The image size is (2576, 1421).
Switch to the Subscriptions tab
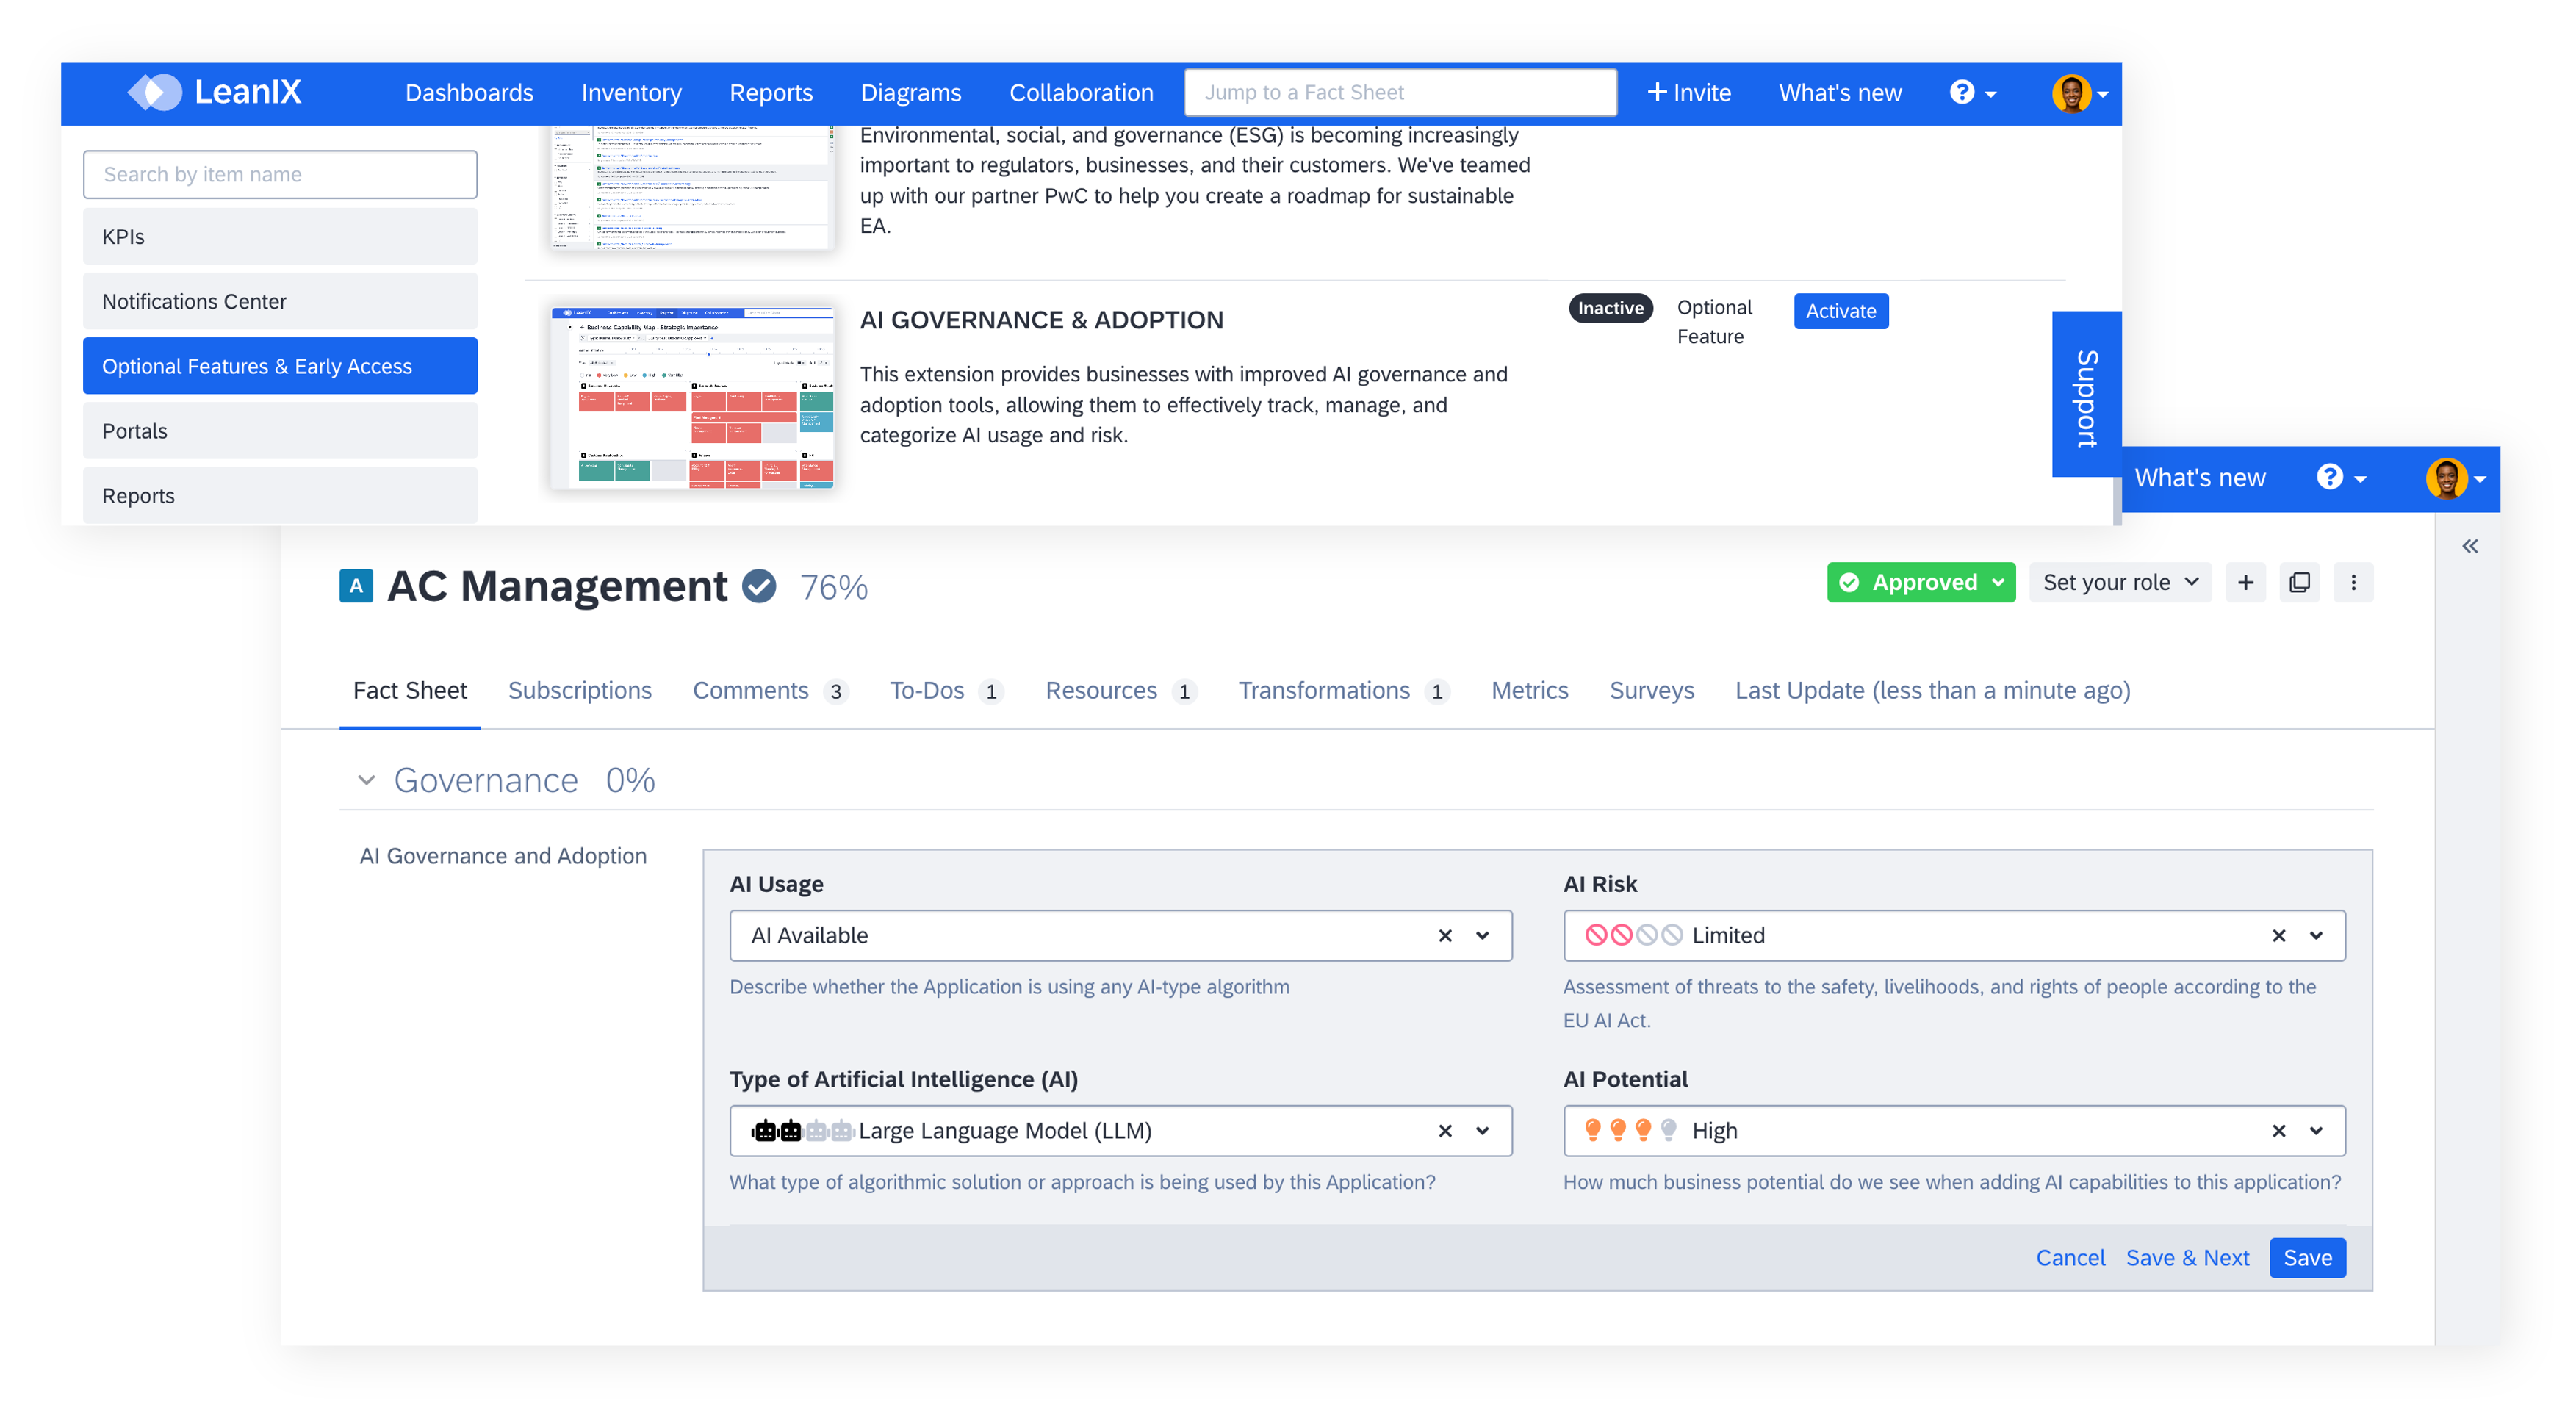[580, 690]
